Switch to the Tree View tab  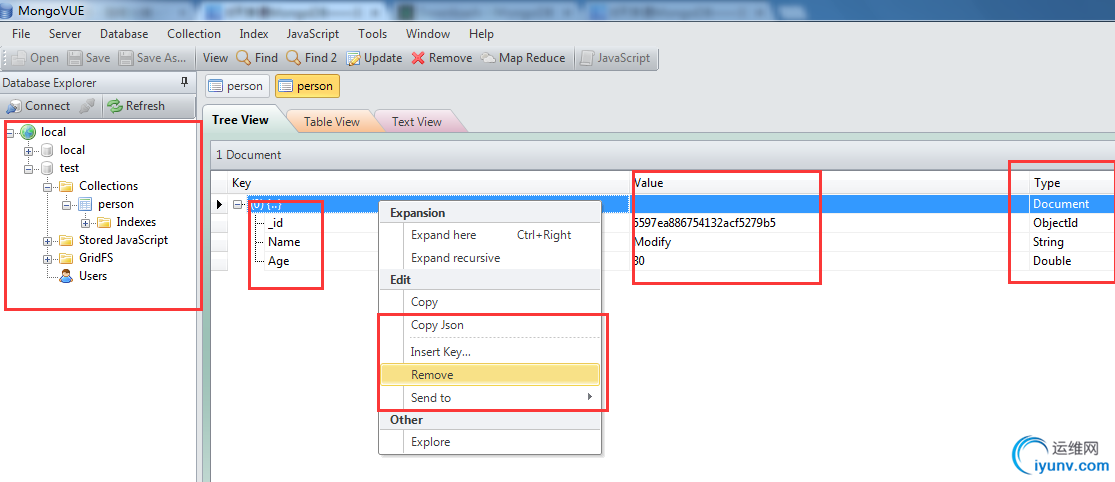point(240,119)
